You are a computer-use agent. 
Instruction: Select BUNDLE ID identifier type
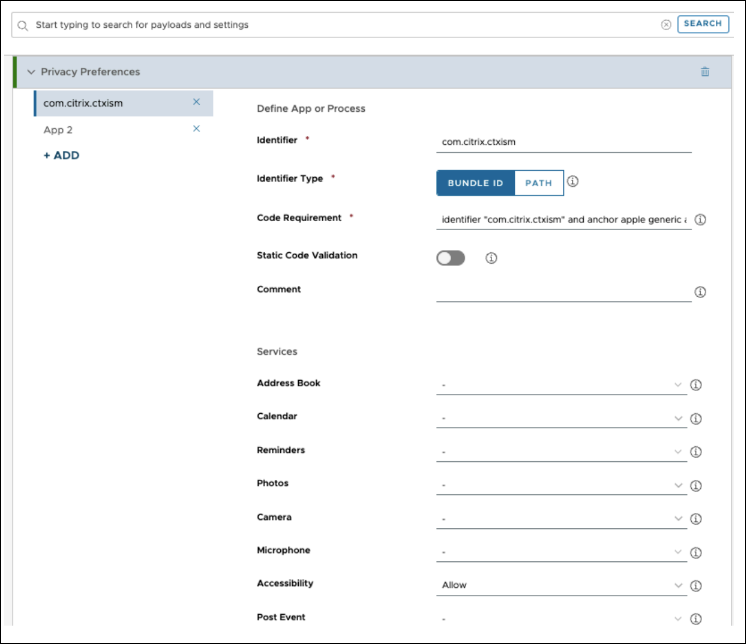(x=475, y=183)
